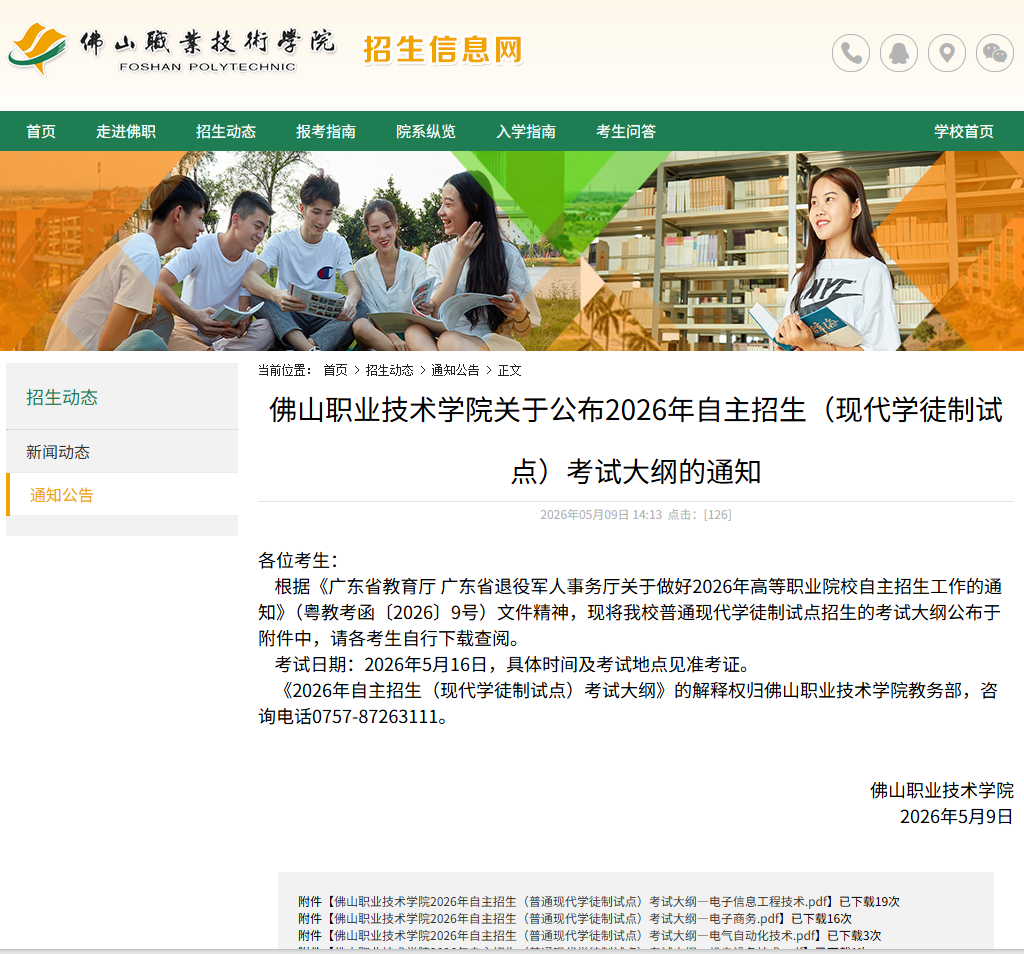
Task: Open the 走进佛职 menu item
Action: [126, 131]
